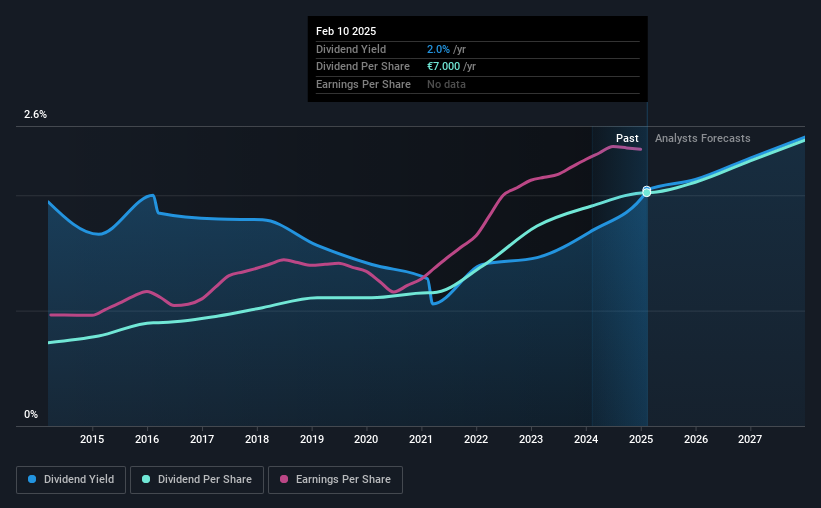Viewport: 821px width, 508px height.
Task: Select the 2024 x-axis year label
Action: (586, 439)
